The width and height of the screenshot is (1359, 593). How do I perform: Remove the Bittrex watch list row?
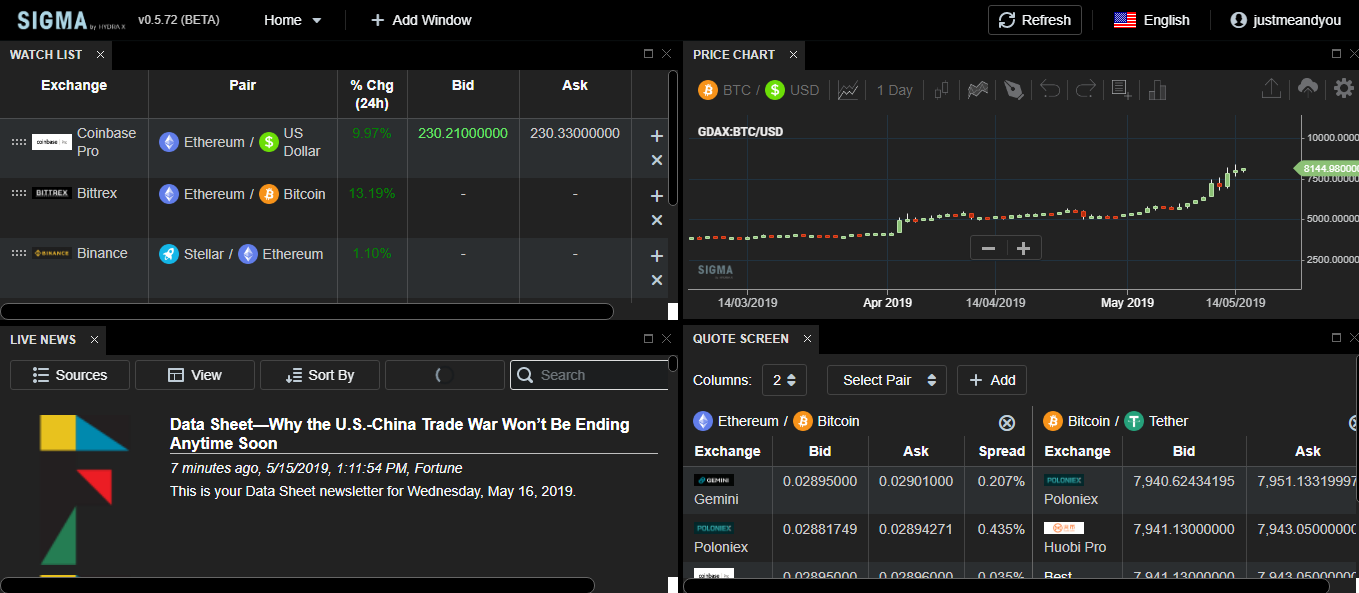coord(657,220)
